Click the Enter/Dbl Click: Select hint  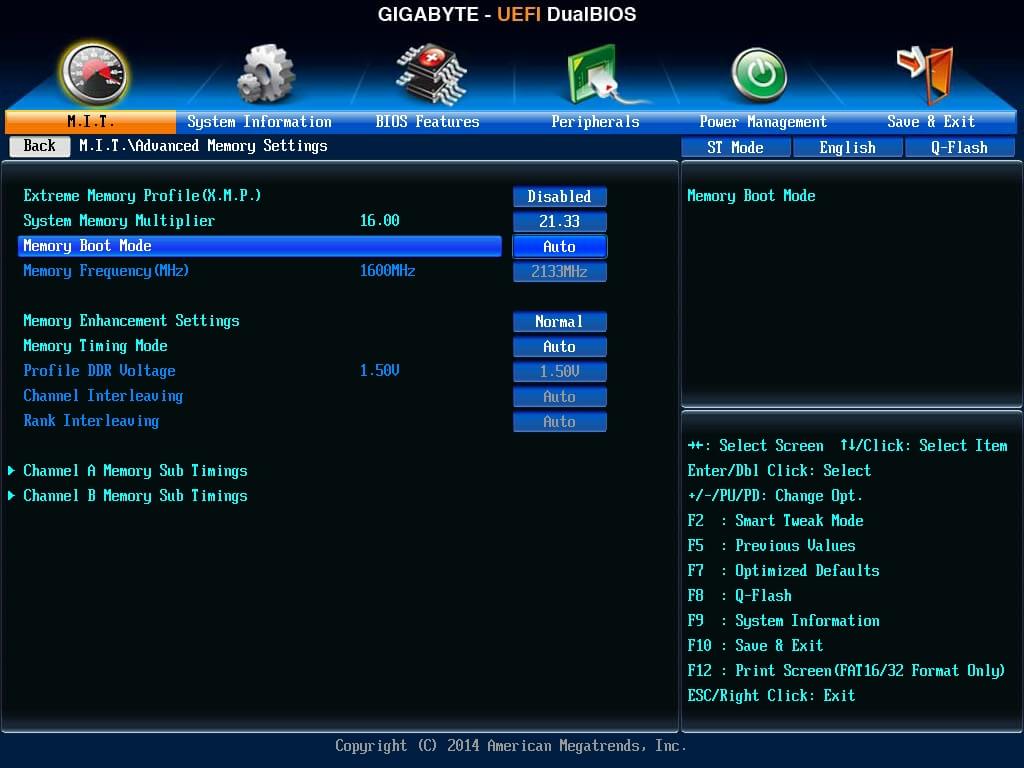pyautogui.click(x=779, y=470)
